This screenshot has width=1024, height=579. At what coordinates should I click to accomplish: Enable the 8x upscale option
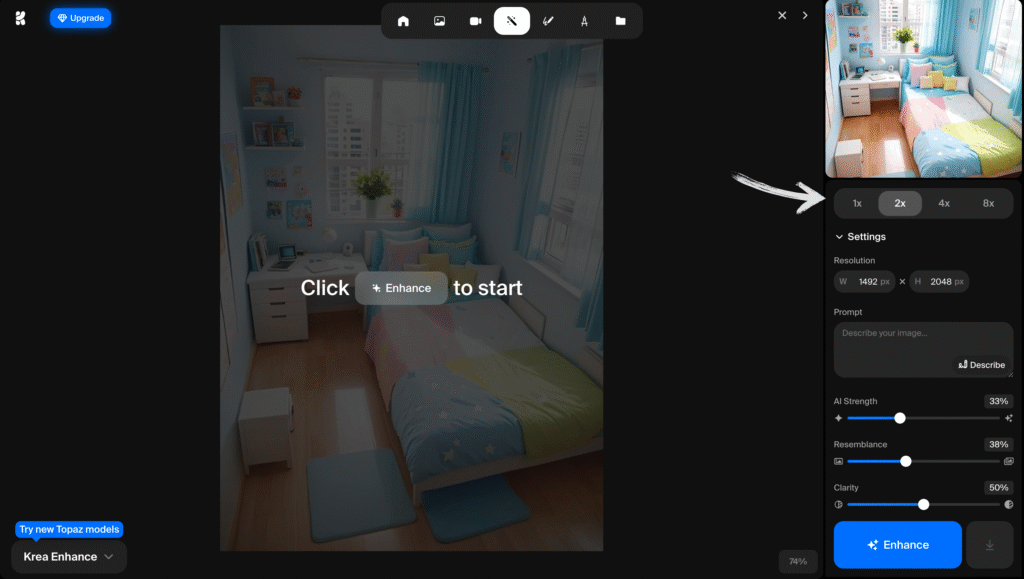pos(988,202)
